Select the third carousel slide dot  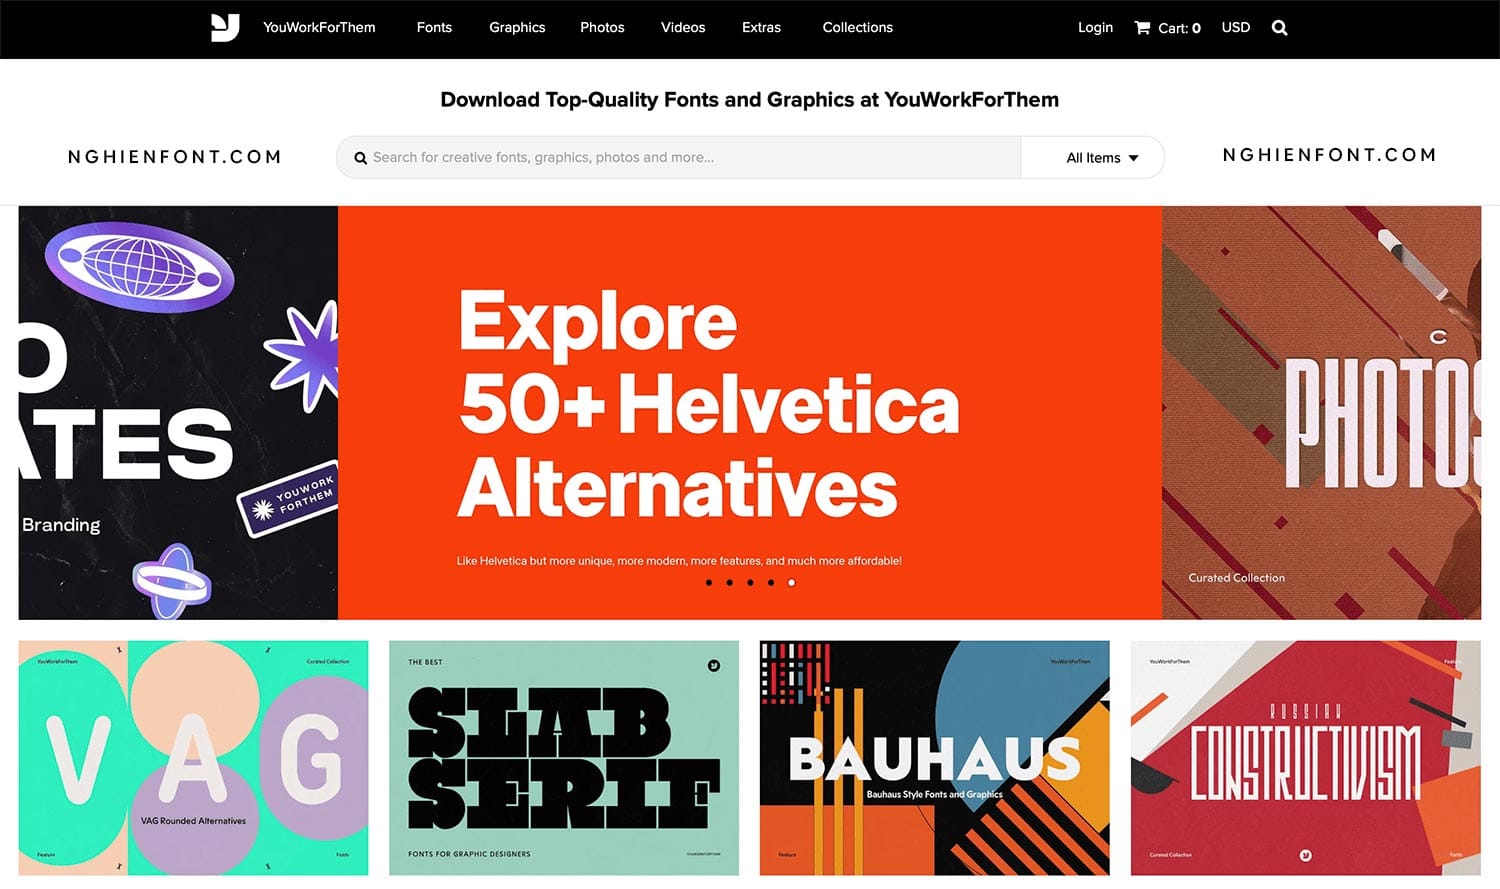pos(750,582)
